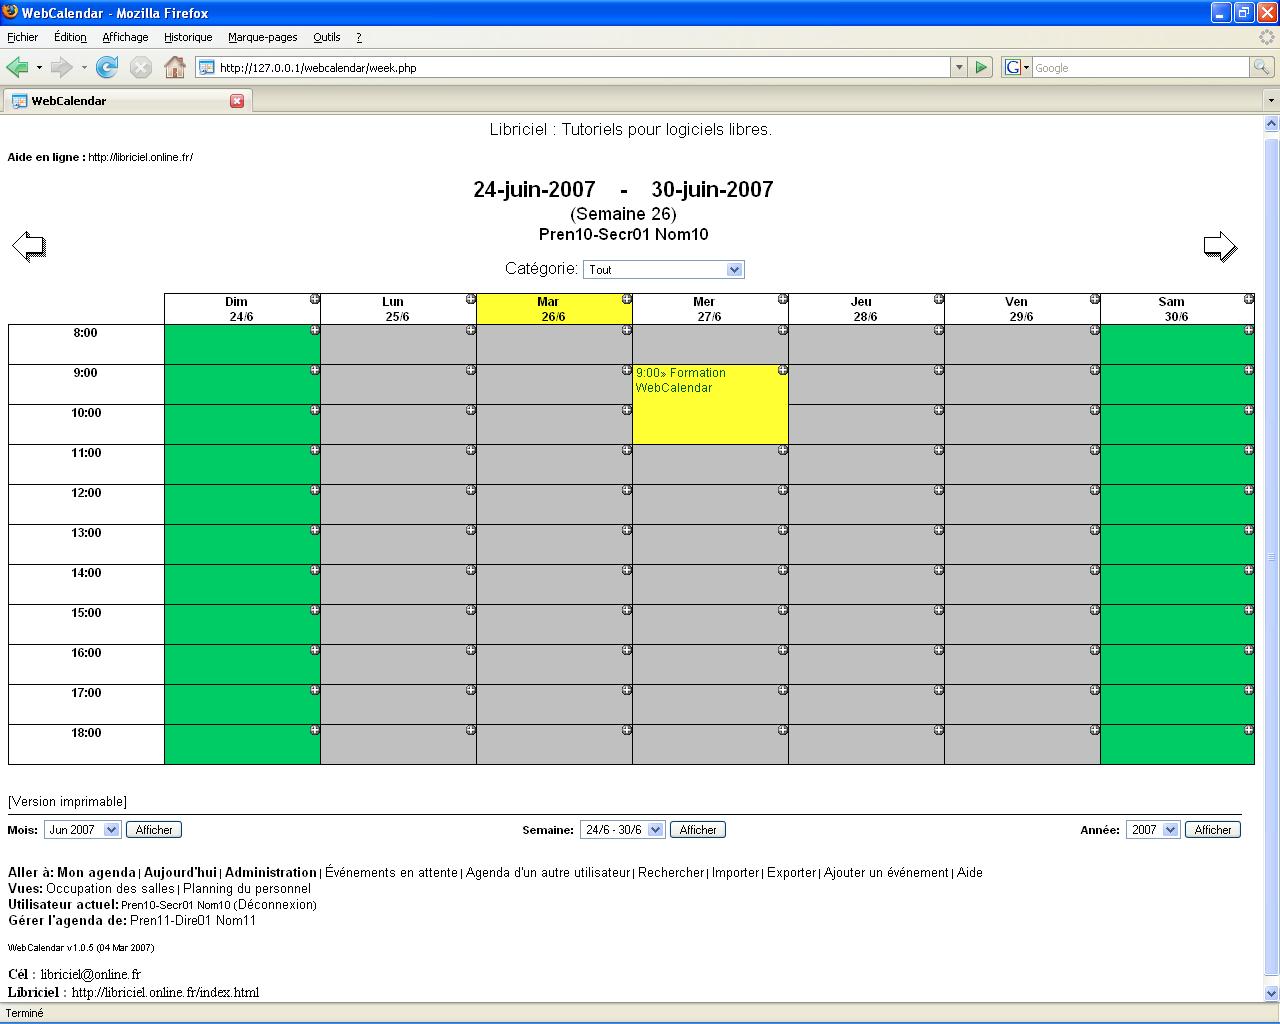Click Afficher button next to Mois
This screenshot has width=1280, height=1024.
click(x=154, y=830)
